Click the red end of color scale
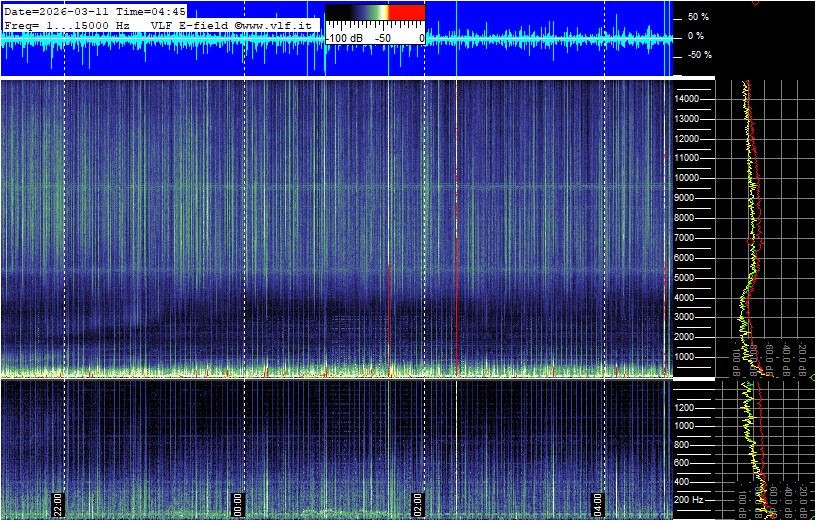Viewport: 816px width, 521px height. tap(406, 12)
